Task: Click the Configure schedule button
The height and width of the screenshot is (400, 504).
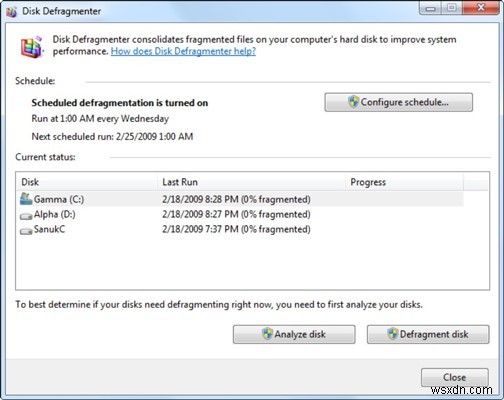Action: pos(399,102)
